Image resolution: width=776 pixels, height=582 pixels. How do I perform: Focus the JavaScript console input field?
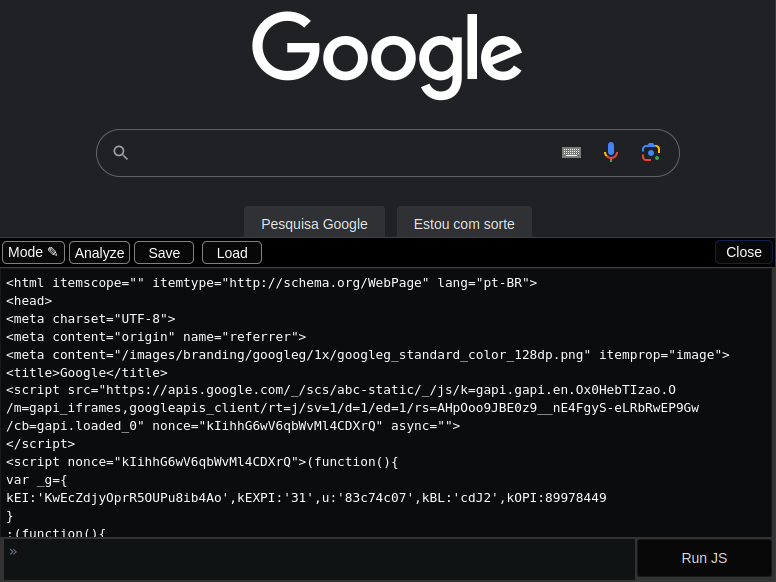pyautogui.click(x=319, y=559)
